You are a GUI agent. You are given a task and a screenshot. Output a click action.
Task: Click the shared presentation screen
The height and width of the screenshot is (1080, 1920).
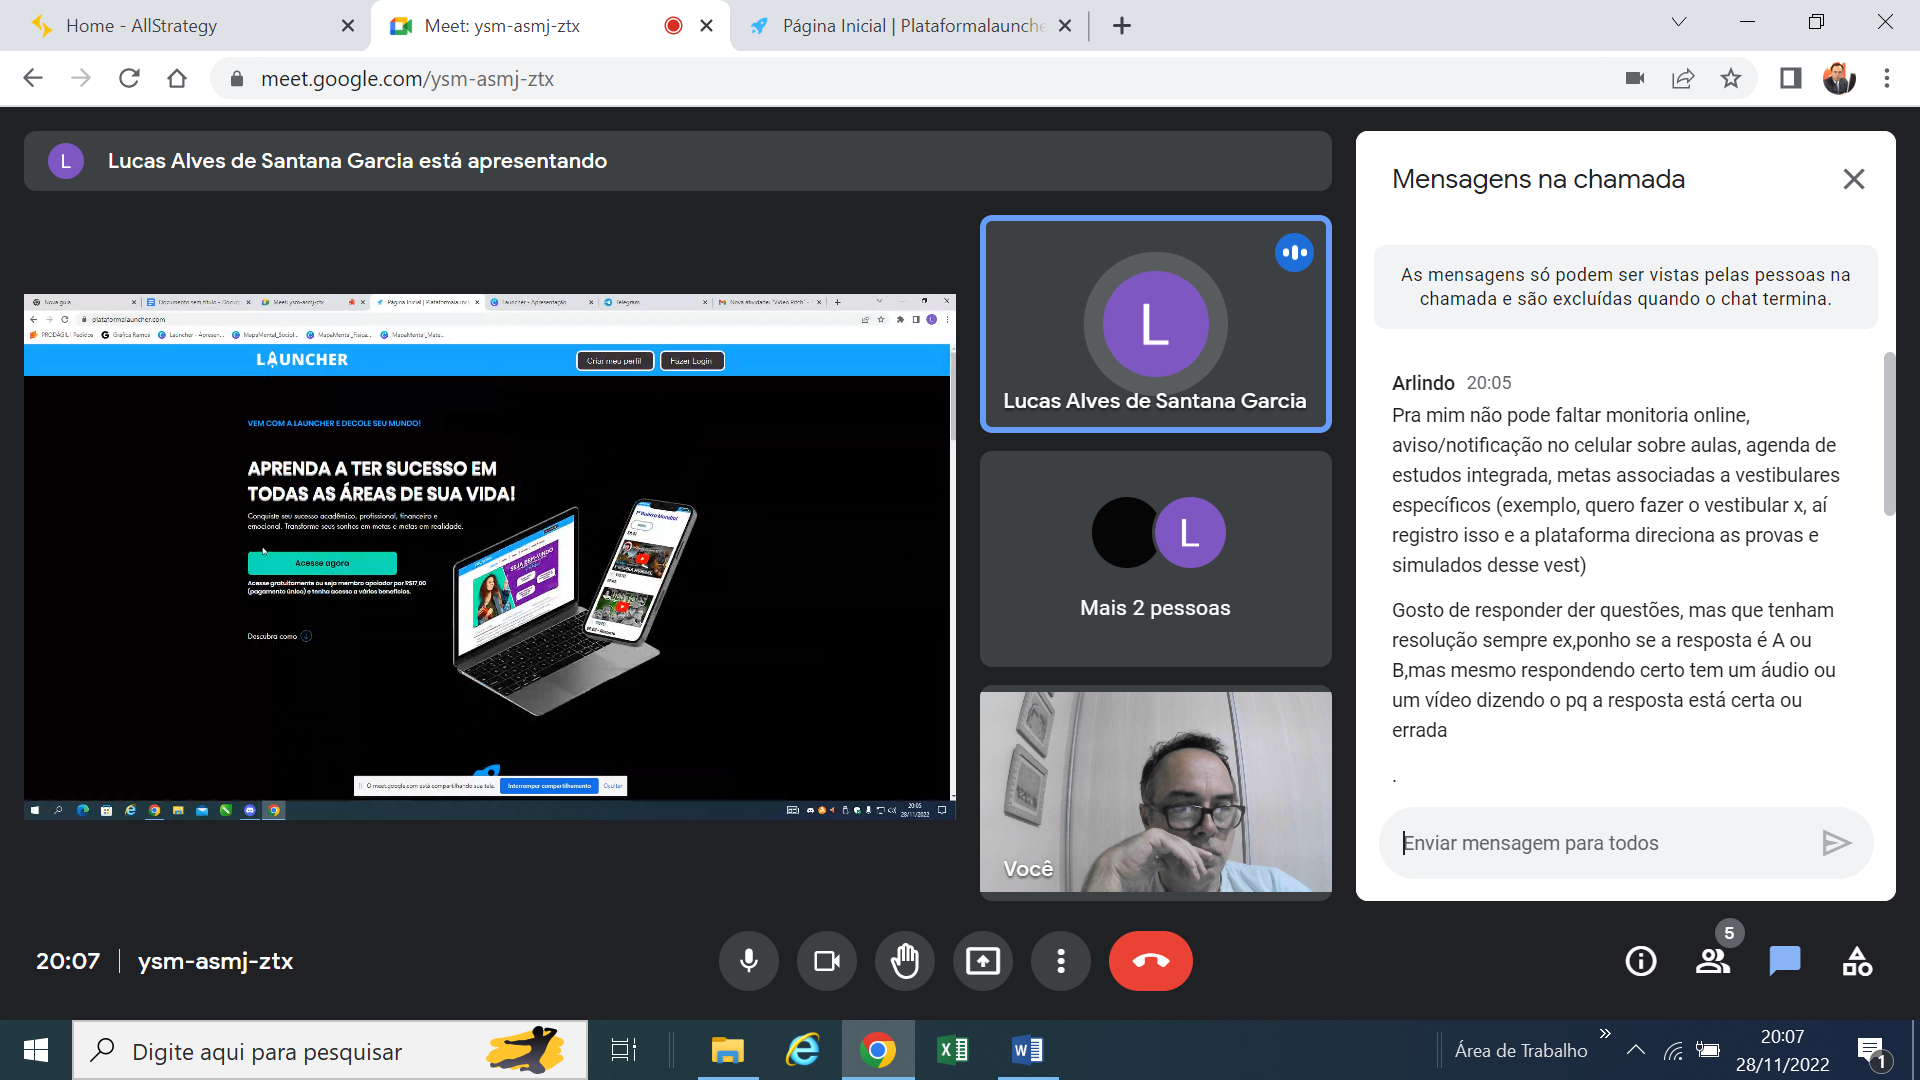point(489,557)
